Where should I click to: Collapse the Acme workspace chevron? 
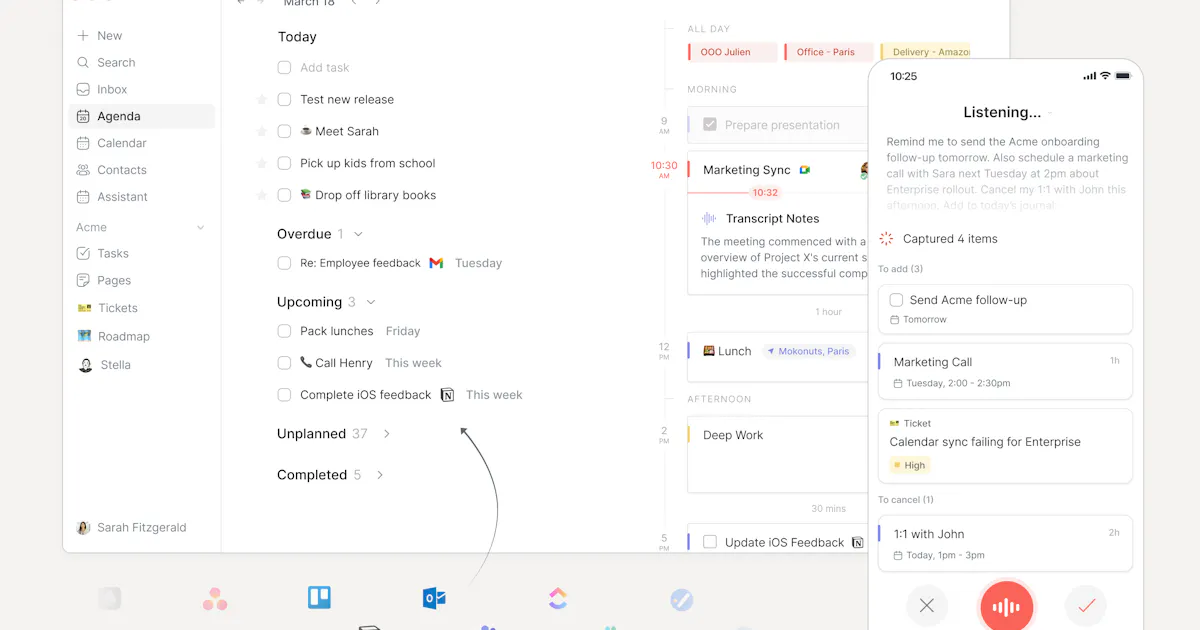200,228
